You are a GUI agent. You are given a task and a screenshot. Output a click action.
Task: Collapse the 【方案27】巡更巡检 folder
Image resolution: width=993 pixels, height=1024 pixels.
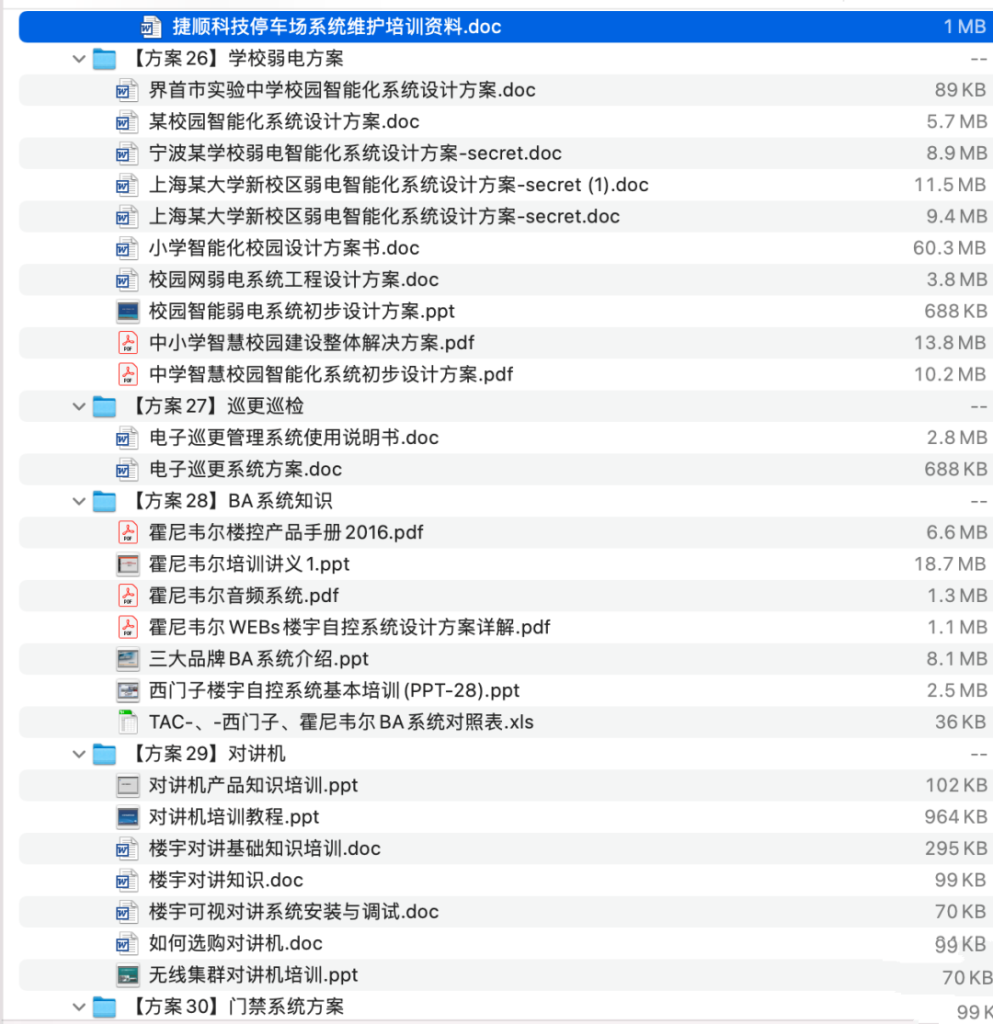click(78, 406)
